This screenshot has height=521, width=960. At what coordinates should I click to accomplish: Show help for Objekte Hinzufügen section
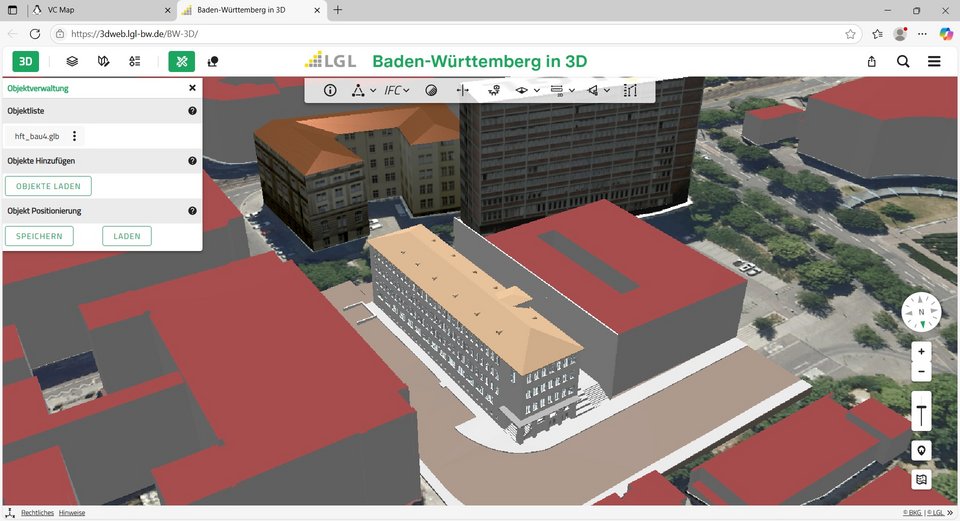coord(192,160)
